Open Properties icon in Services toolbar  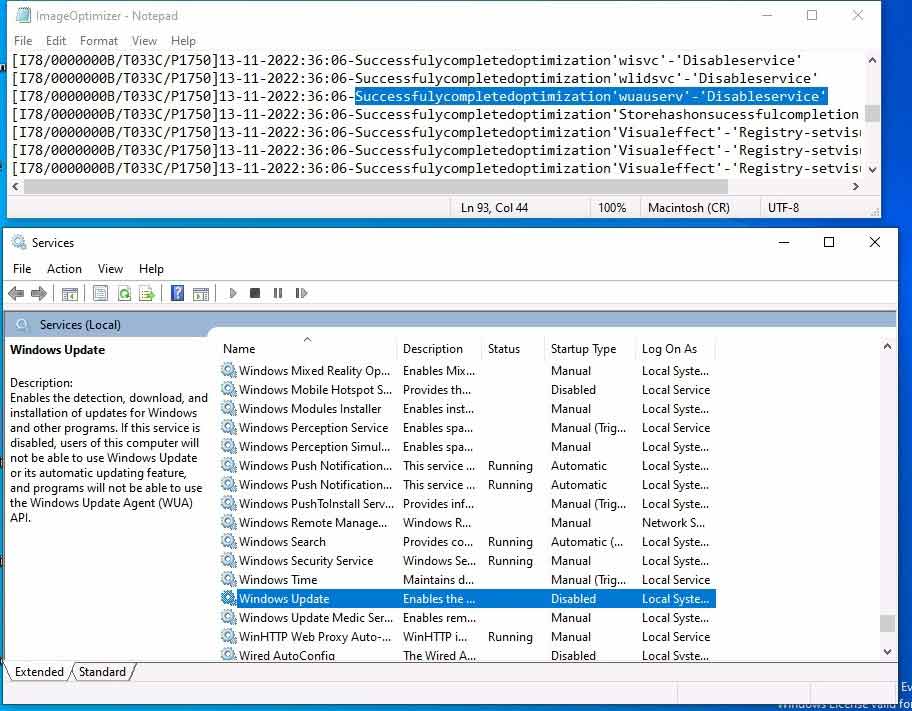[101, 293]
